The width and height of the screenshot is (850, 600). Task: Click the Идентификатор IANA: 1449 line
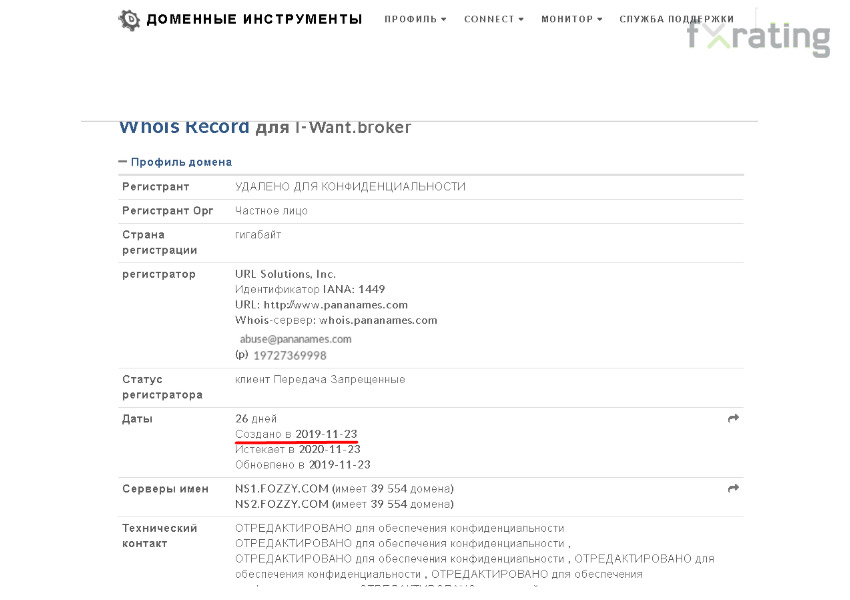pos(310,289)
